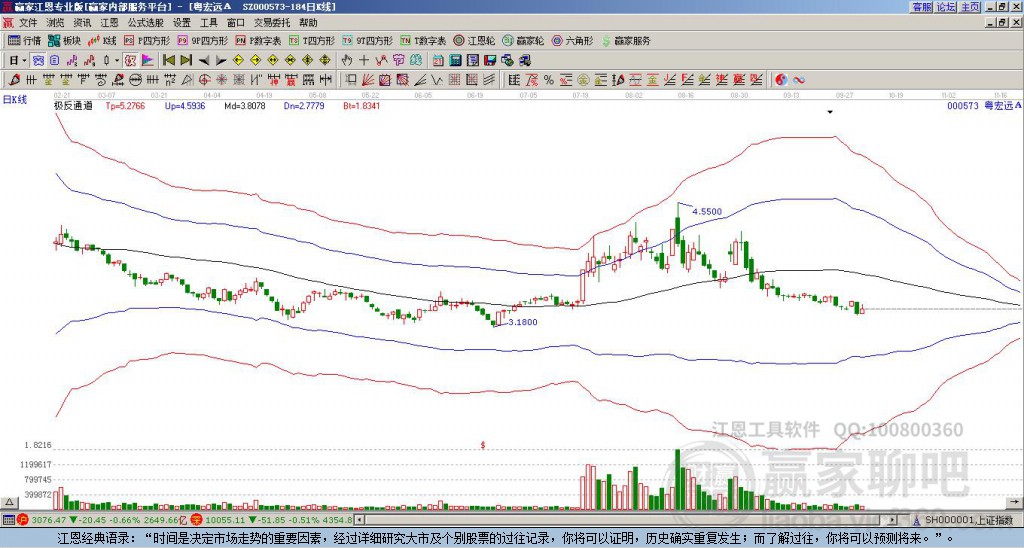The height and width of the screenshot is (548, 1024).
Task: Open the 六角形 hexagon tool
Action: click(573, 40)
